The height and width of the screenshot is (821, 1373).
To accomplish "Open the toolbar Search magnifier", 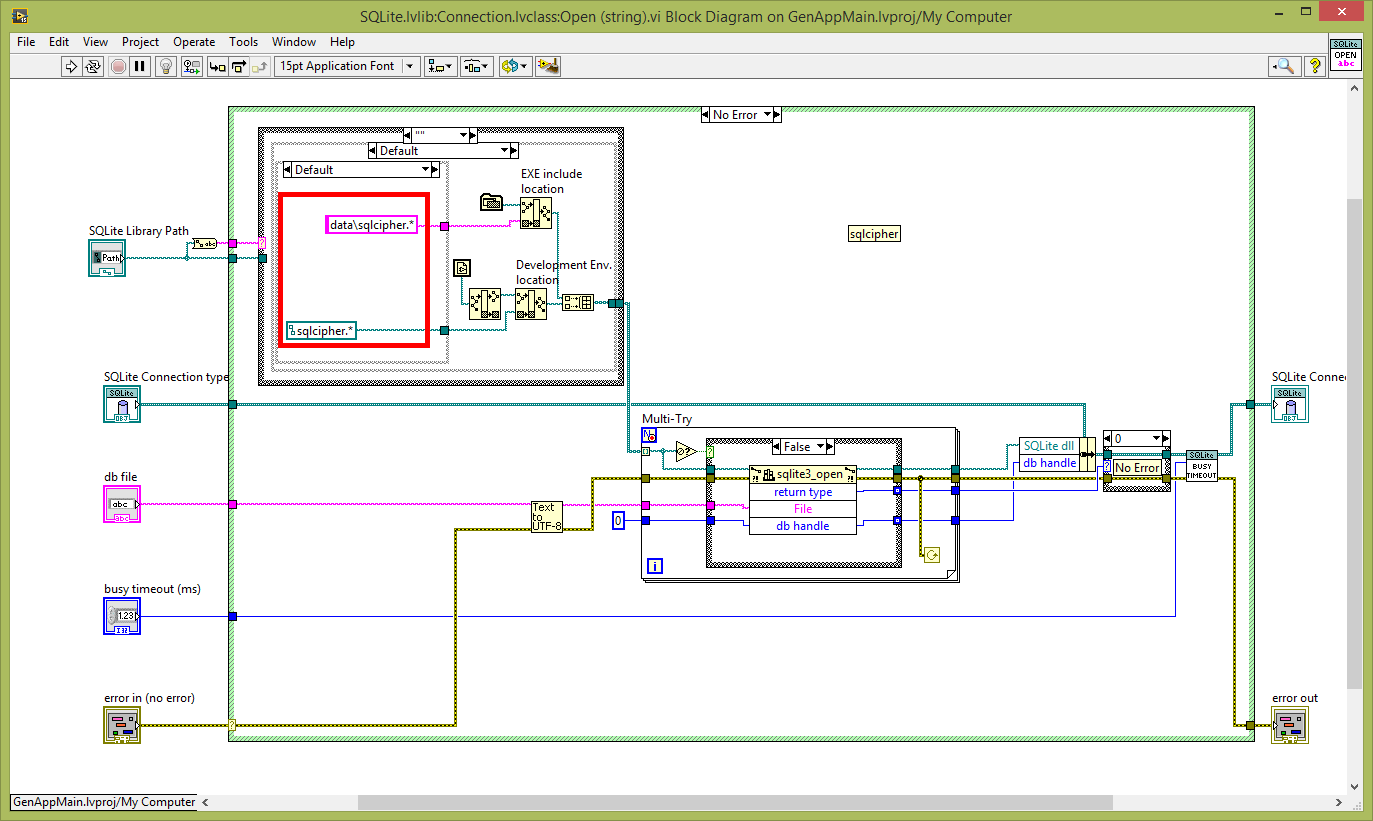I will click(1284, 67).
